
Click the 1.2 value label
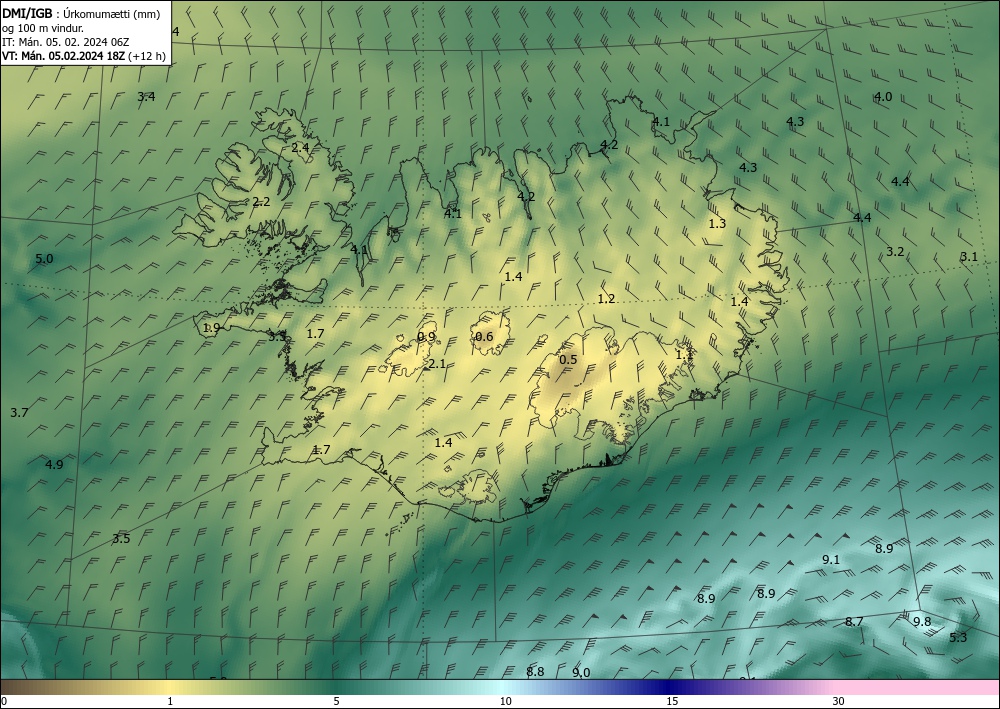click(x=607, y=298)
